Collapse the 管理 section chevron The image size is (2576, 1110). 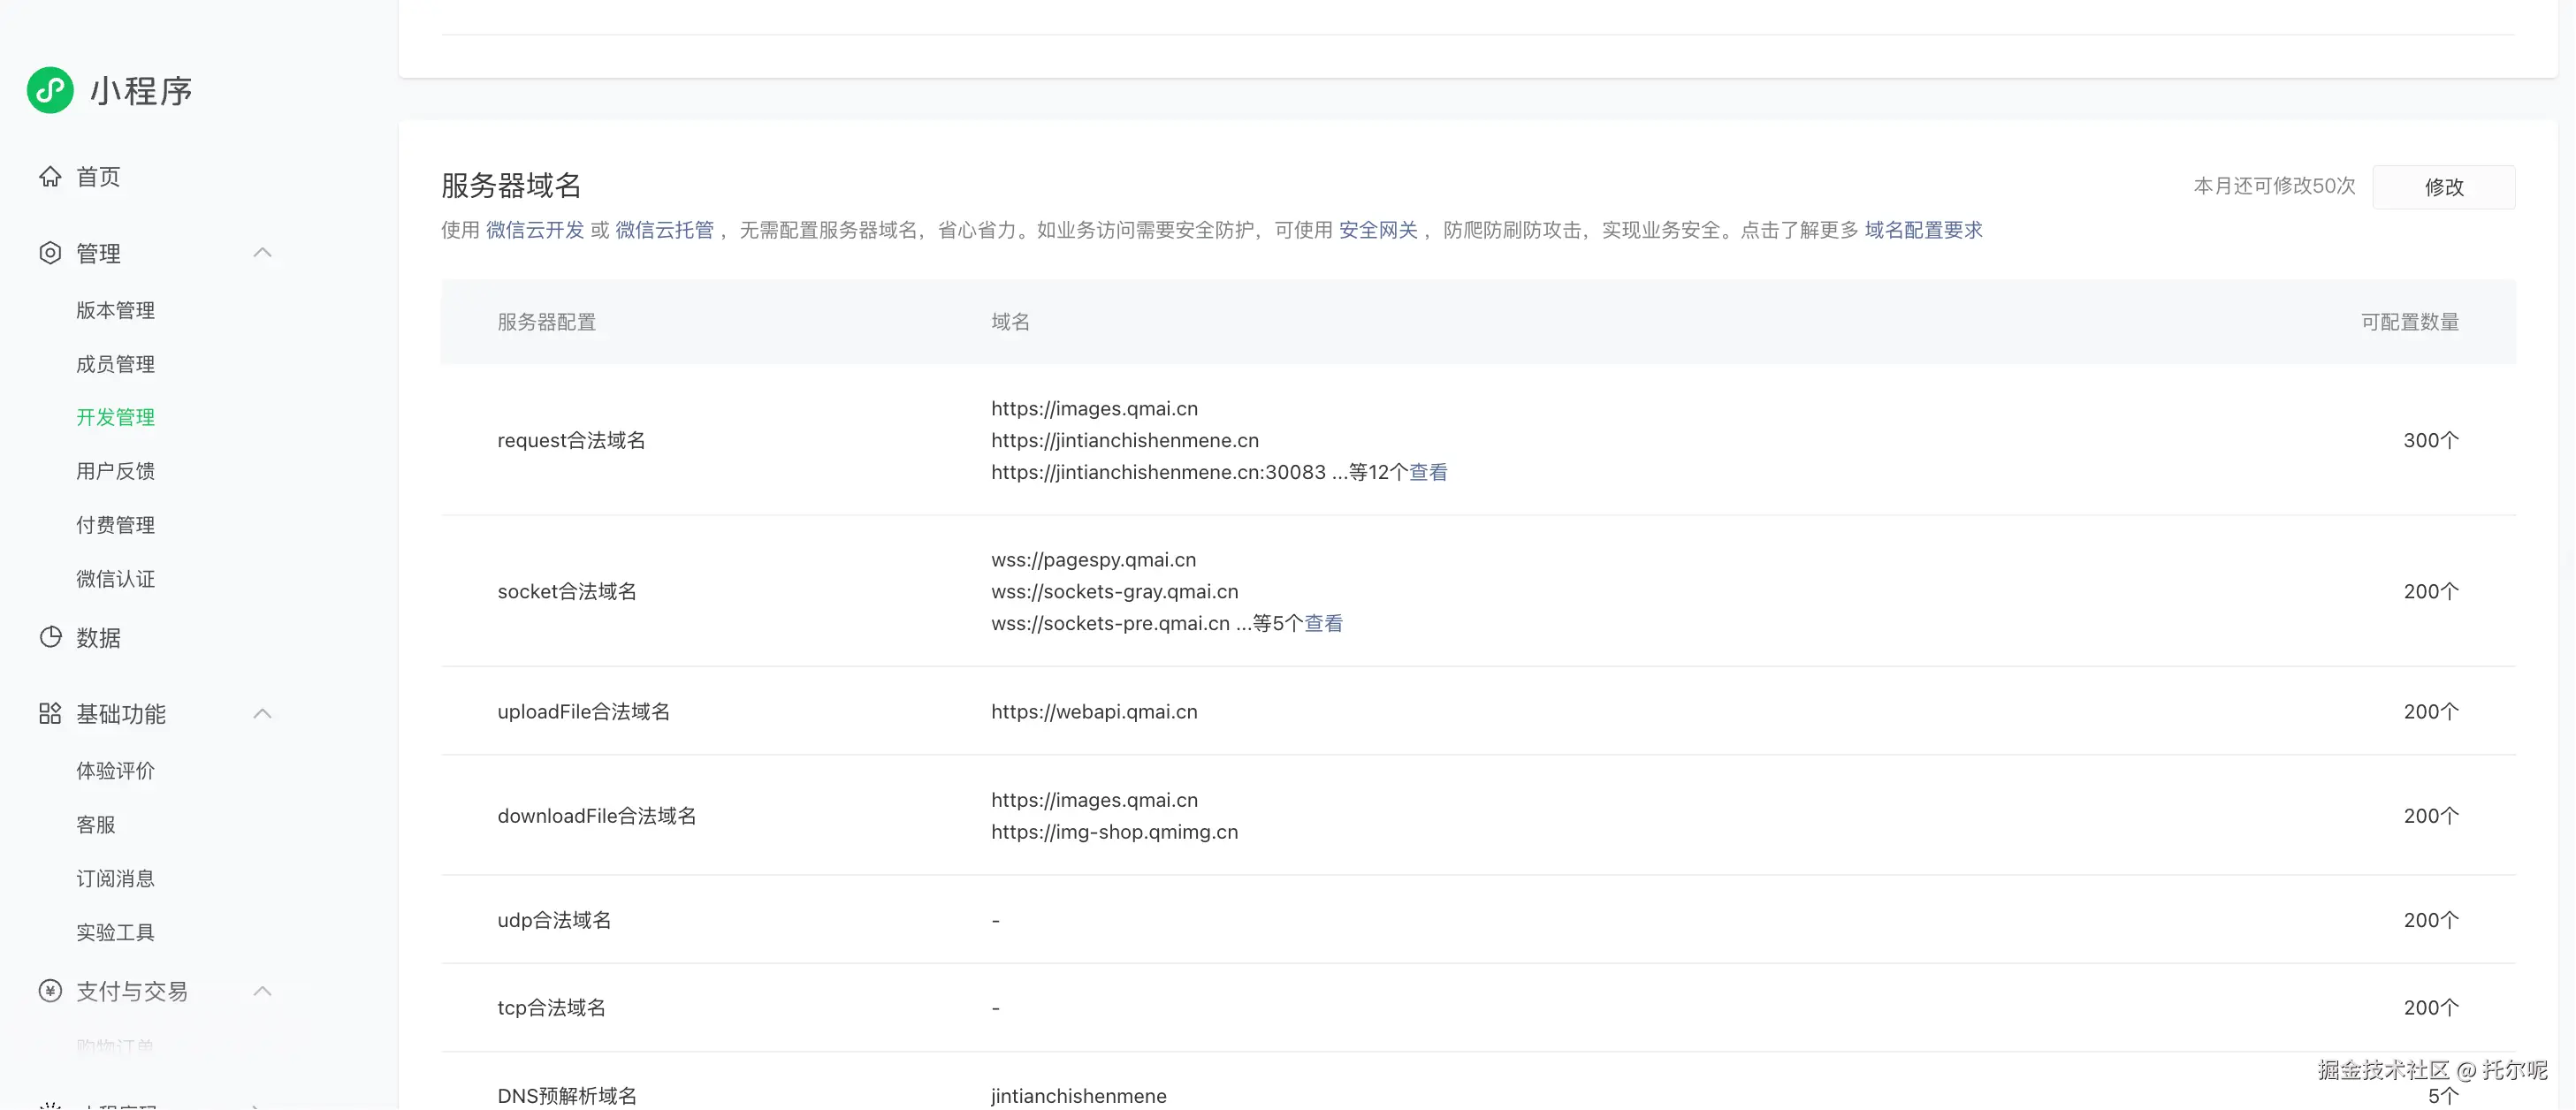(262, 253)
